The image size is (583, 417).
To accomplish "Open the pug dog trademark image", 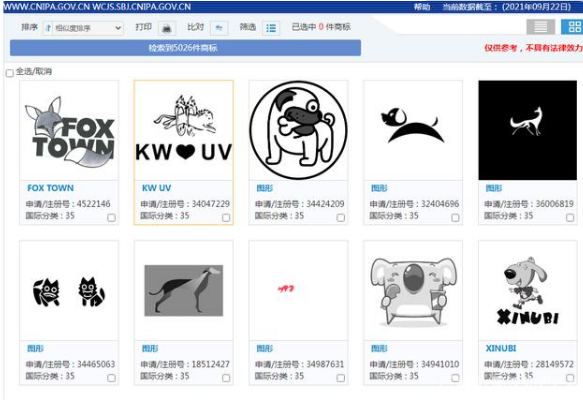I will [x=298, y=130].
